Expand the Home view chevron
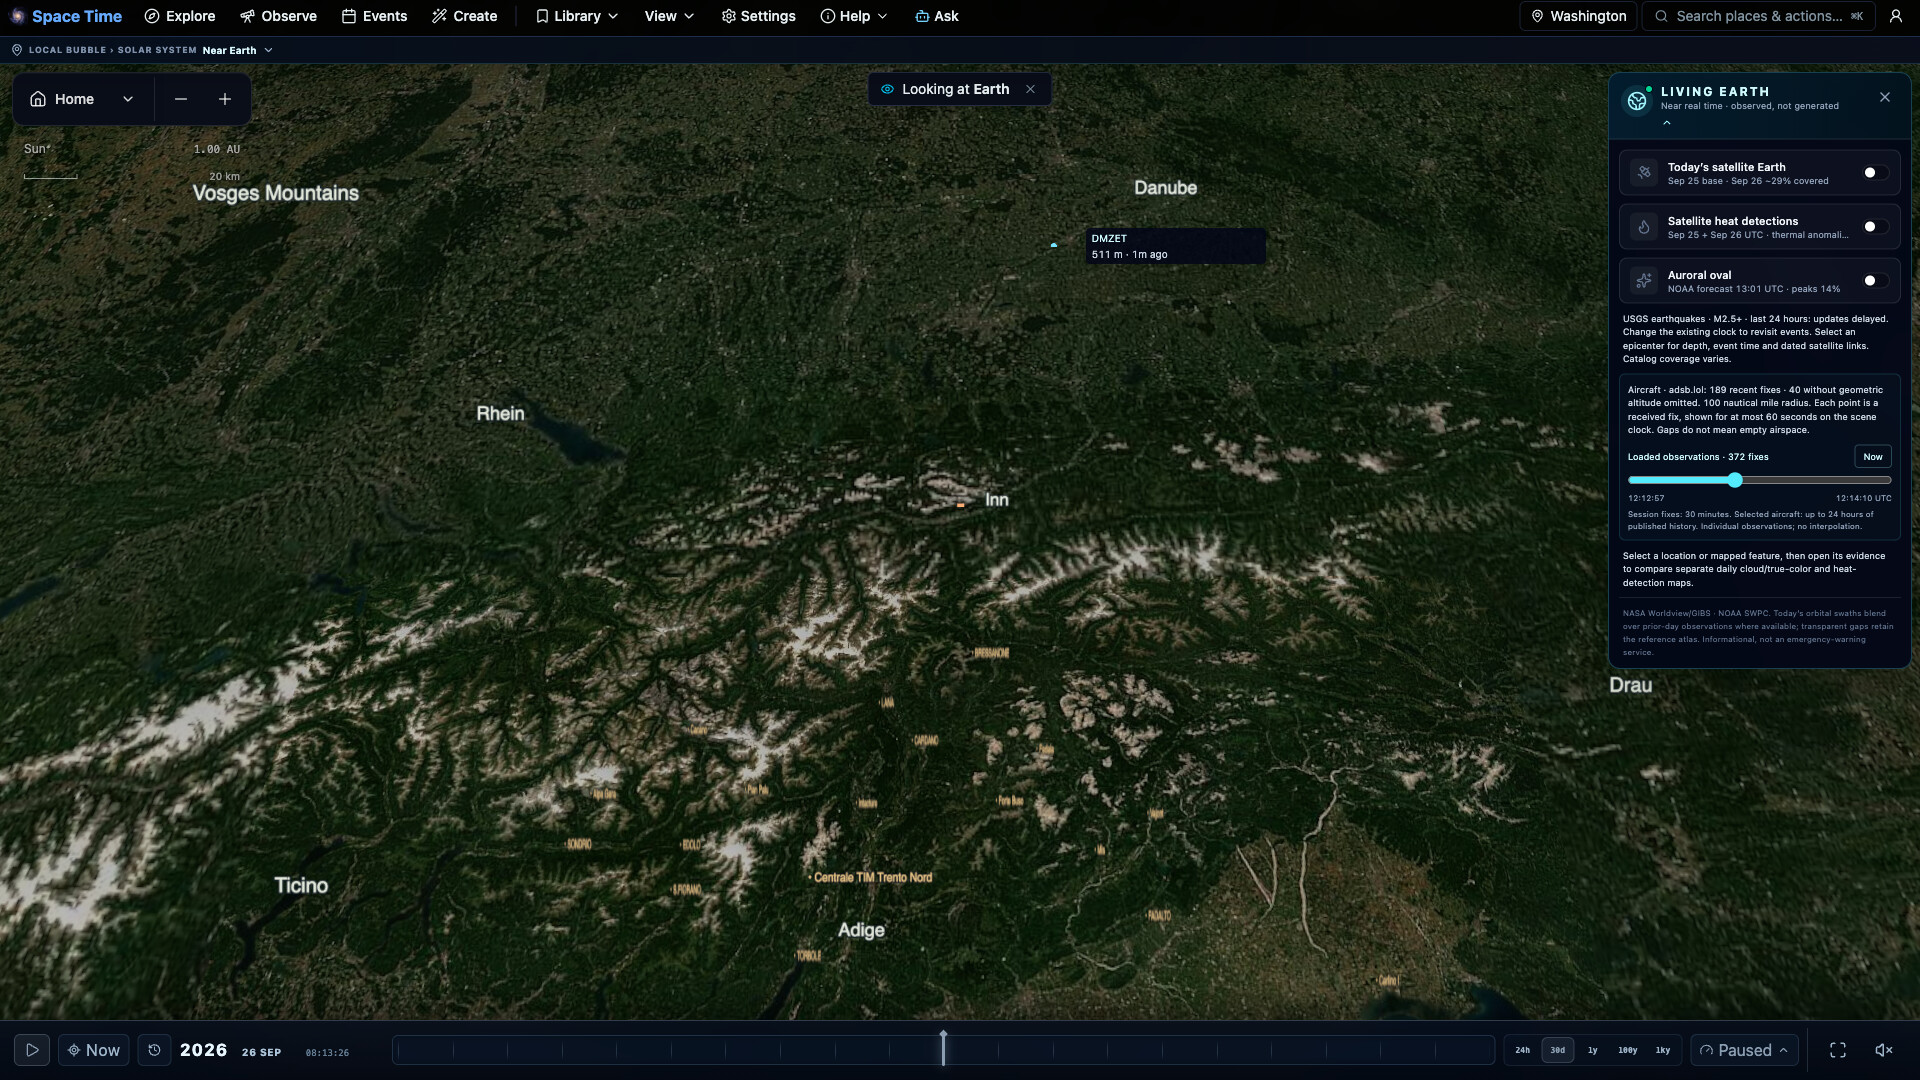 pos(128,99)
